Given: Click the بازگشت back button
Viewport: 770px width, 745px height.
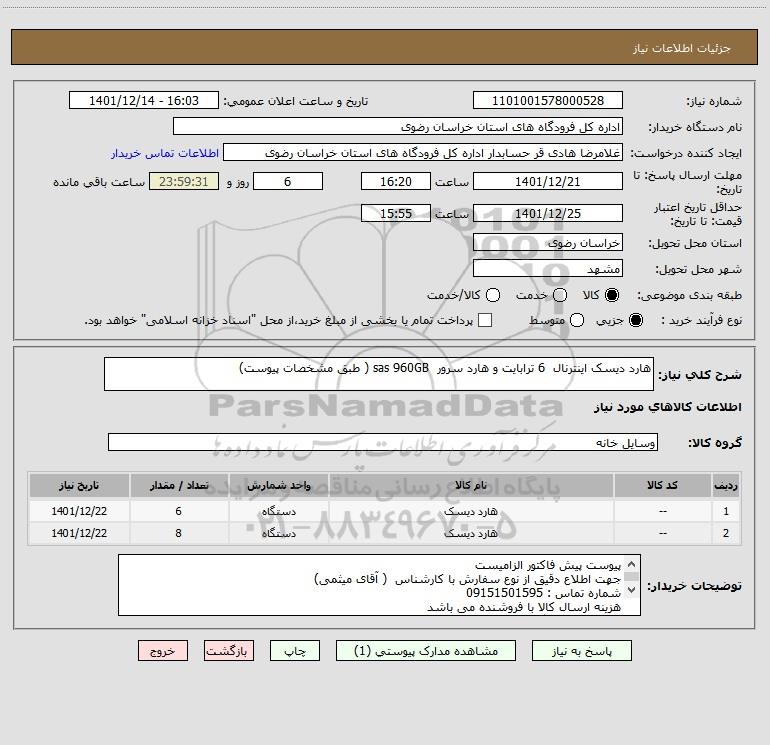Looking at the screenshot, I should click(x=229, y=651).
